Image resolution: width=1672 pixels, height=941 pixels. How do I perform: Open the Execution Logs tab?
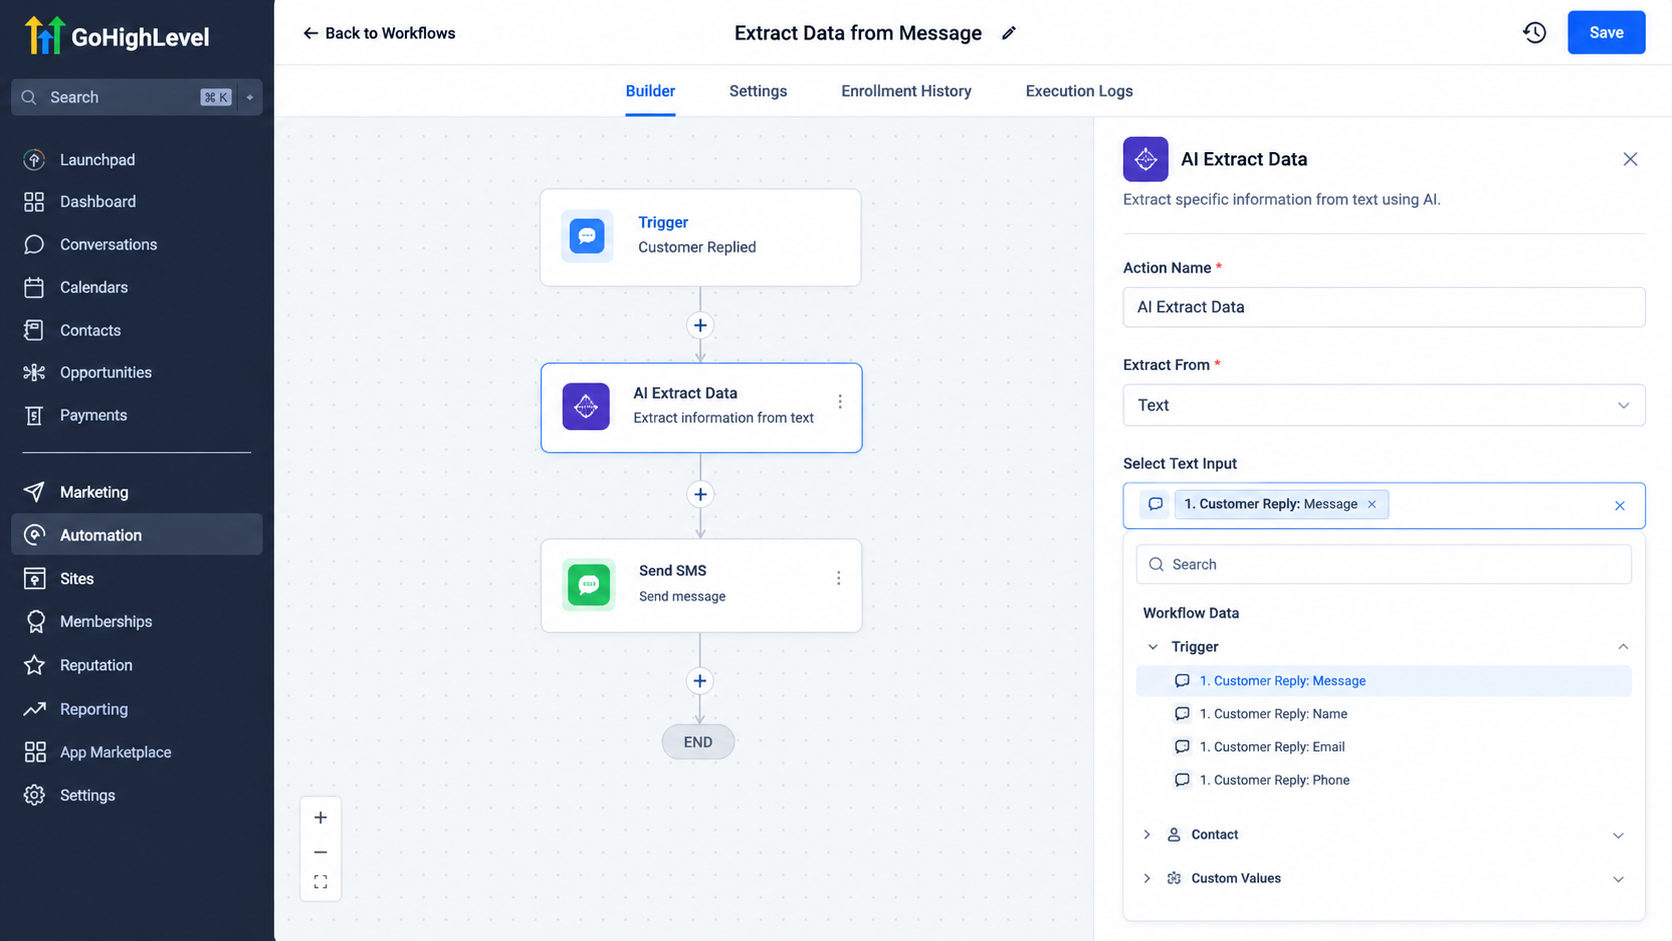(x=1079, y=91)
